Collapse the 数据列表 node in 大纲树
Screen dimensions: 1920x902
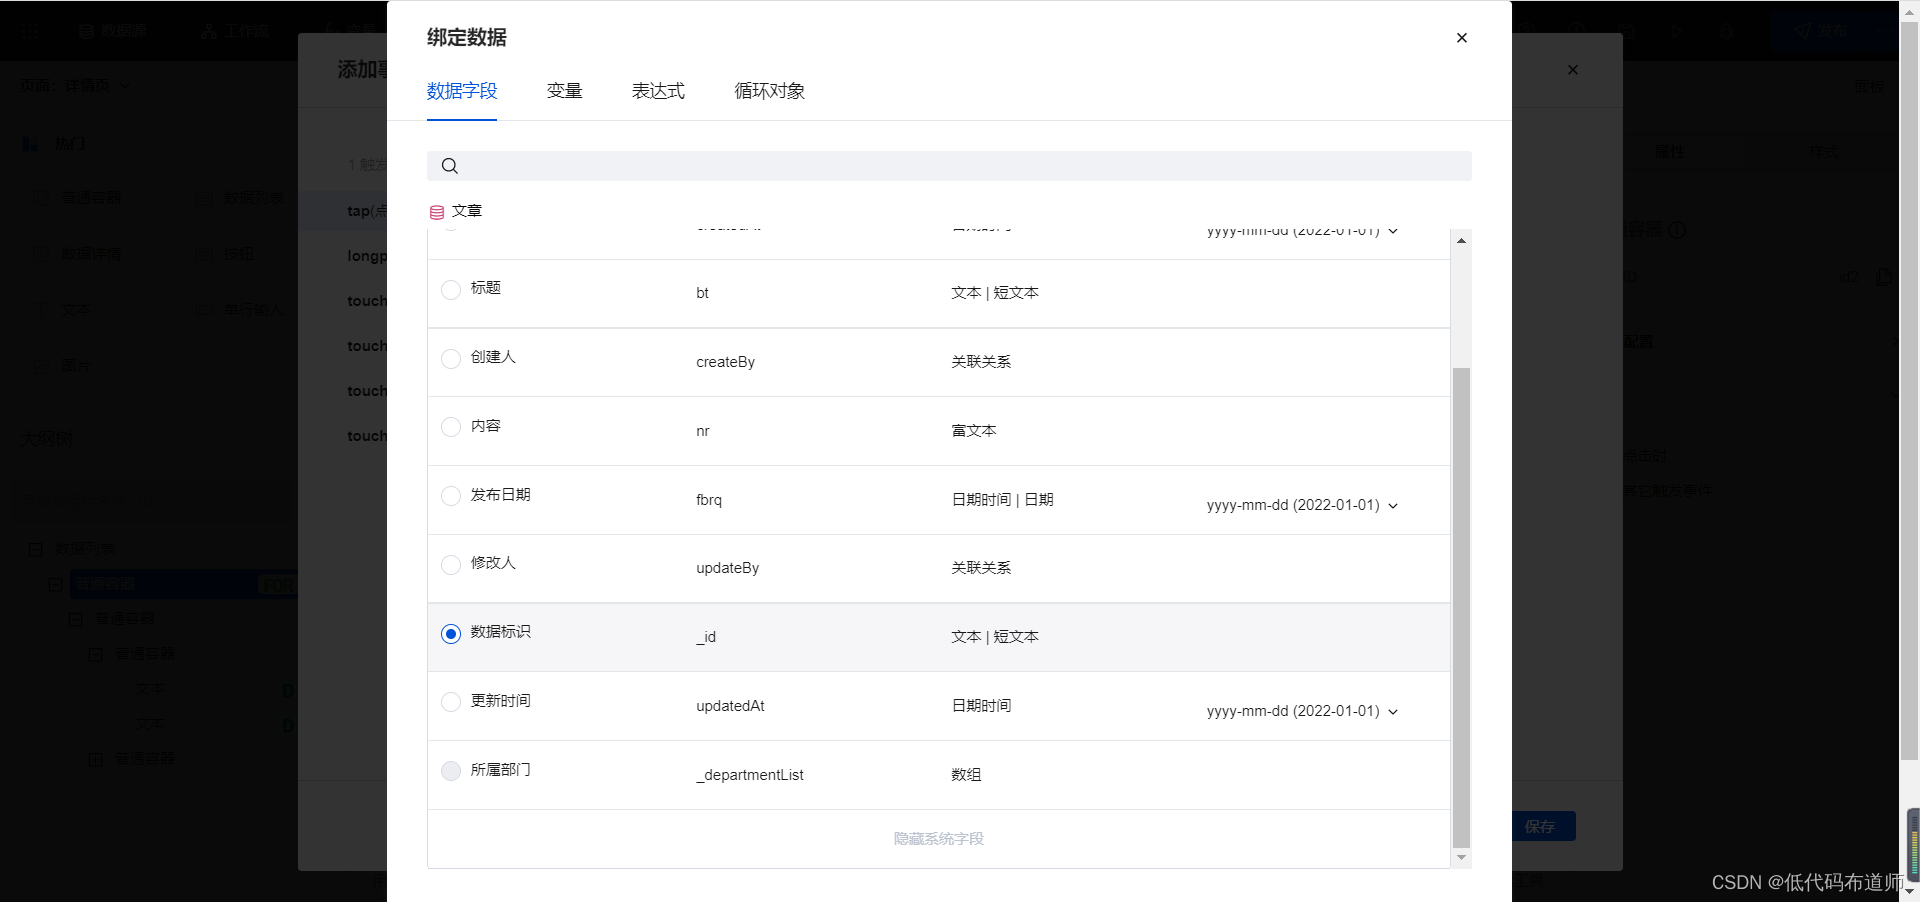tap(36, 549)
